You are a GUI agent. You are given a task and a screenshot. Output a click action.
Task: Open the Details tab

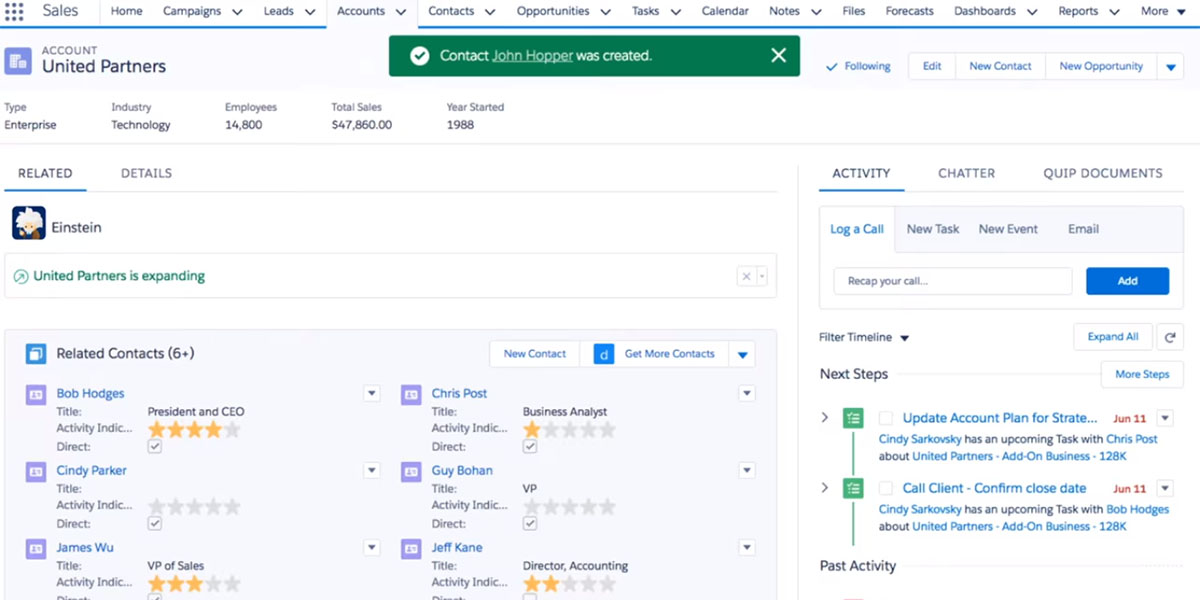point(146,173)
